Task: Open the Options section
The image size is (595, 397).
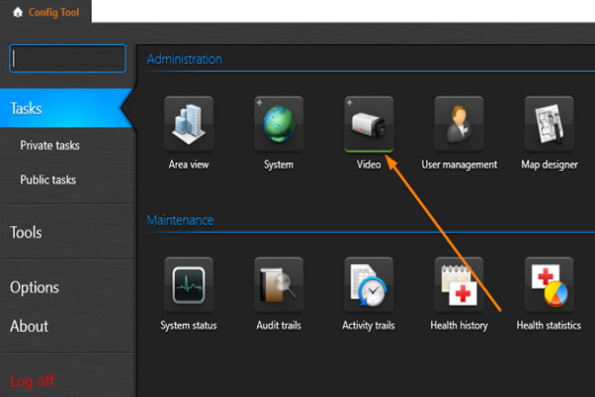Action: point(34,287)
